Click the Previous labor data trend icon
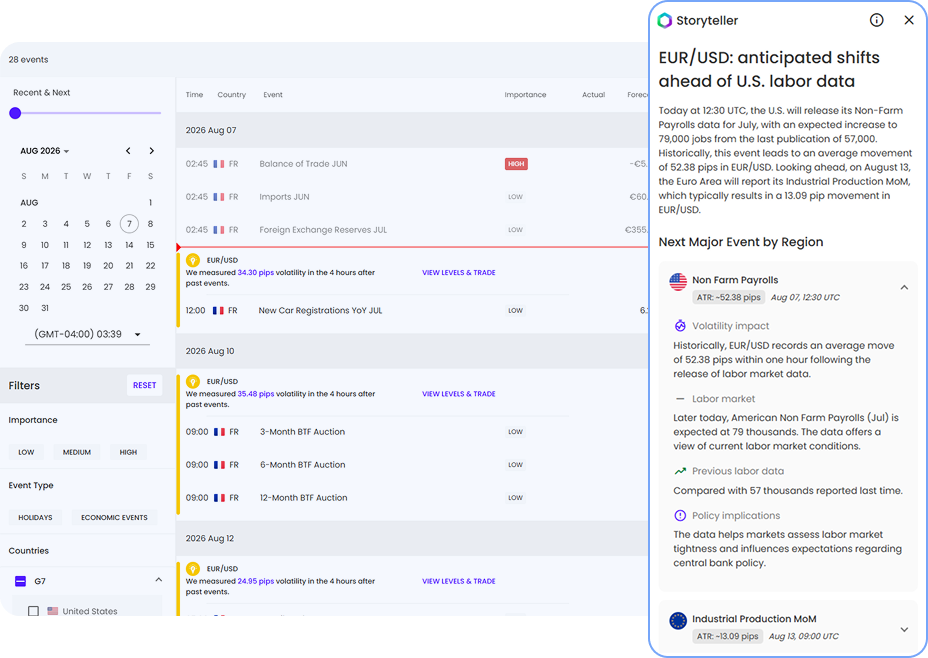 tap(680, 471)
